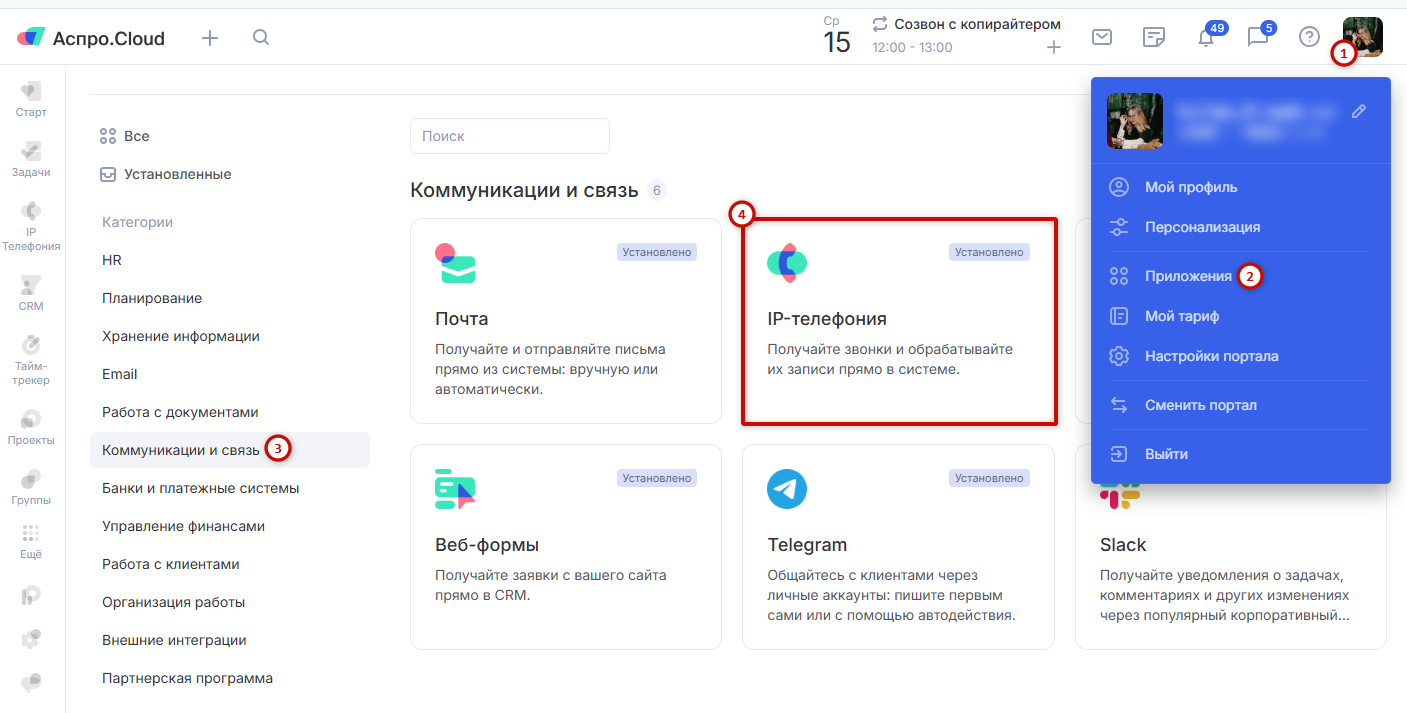
Task: Click the Почта app icon
Action: tap(455, 263)
